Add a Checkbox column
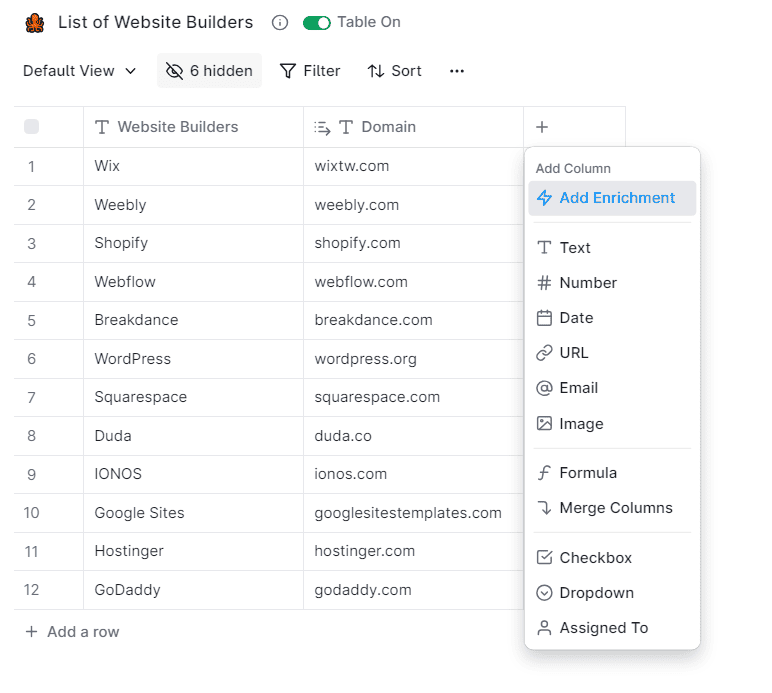Screen dimensions: 772x693 click(612, 558)
